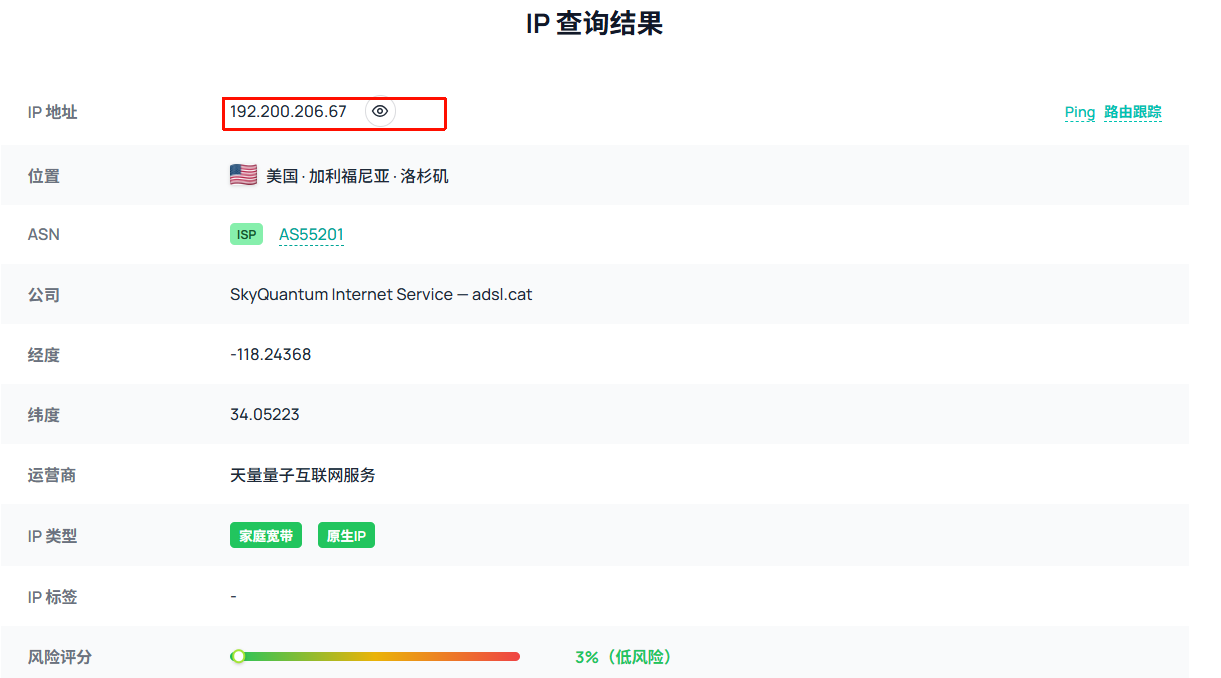Click the latitude value 34.05223
This screenshot has width=1221, height=678.
265,415
